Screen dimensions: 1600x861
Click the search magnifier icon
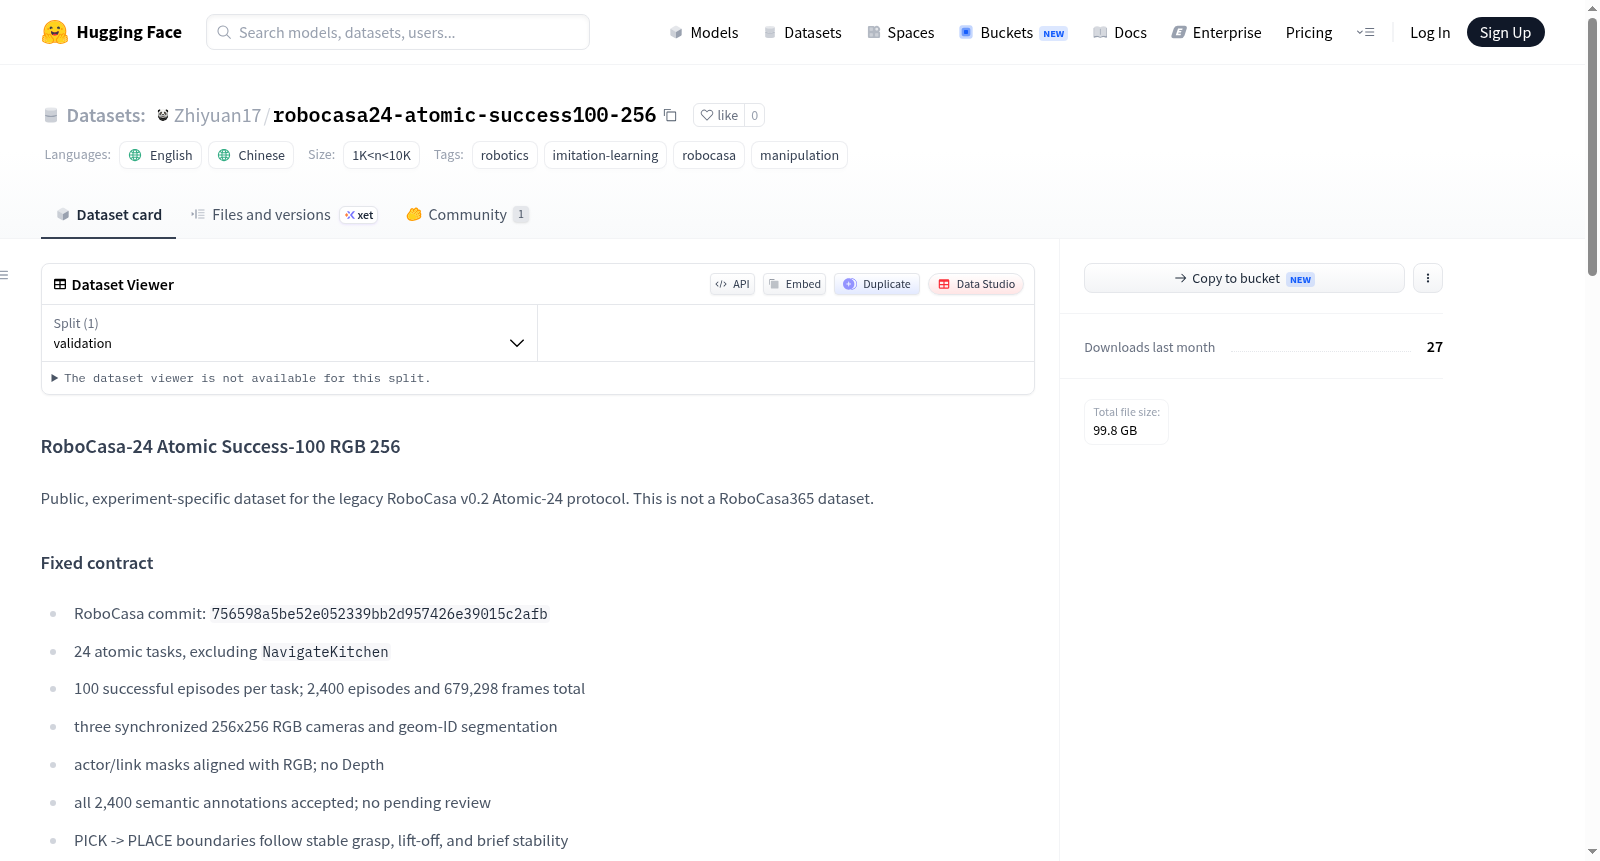pyautogui.click(x=225, y=32)
